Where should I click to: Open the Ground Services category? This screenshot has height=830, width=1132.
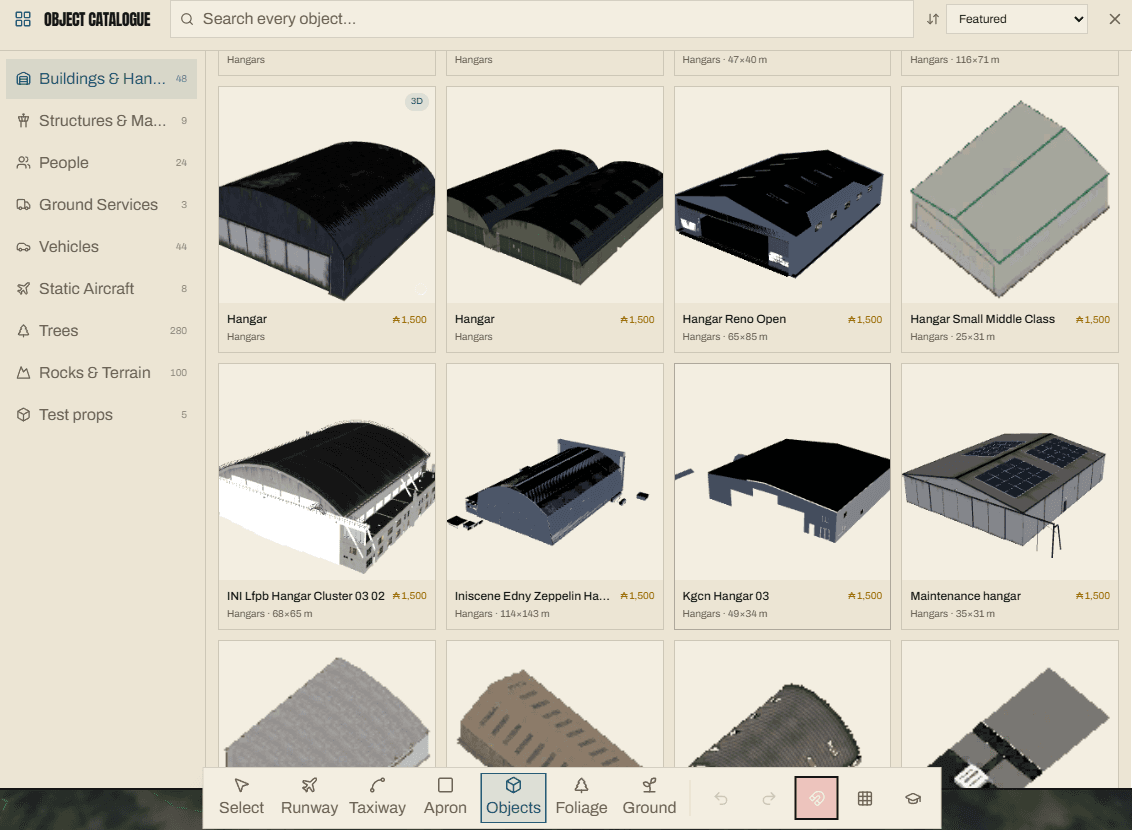101,204
